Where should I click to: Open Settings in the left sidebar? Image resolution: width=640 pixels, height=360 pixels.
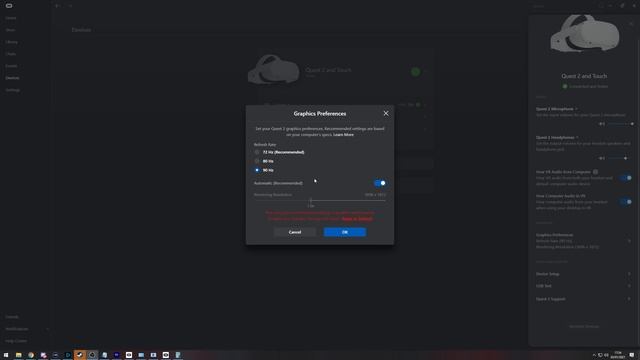click(x=12, y=90)
